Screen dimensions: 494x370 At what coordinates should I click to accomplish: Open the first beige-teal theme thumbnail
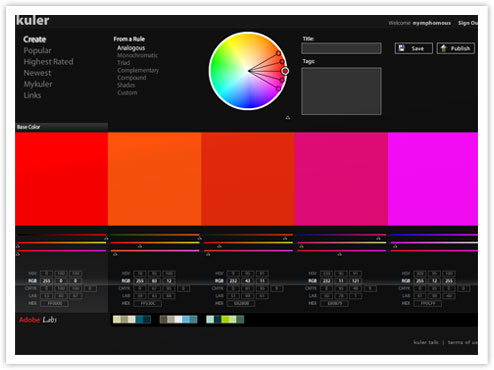pyautogui.click(x=132, y=320)
